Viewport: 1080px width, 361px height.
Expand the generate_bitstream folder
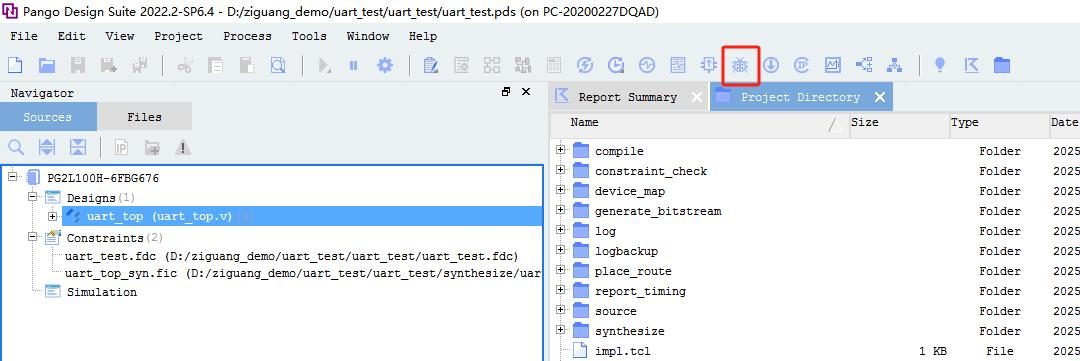coord(561,209)
